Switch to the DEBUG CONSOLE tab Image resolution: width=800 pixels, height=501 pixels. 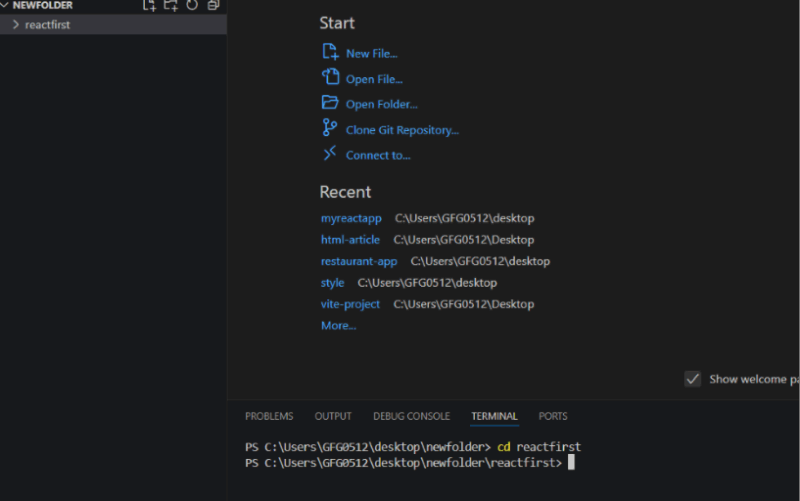pyautogui.click(x=411, y=416)
